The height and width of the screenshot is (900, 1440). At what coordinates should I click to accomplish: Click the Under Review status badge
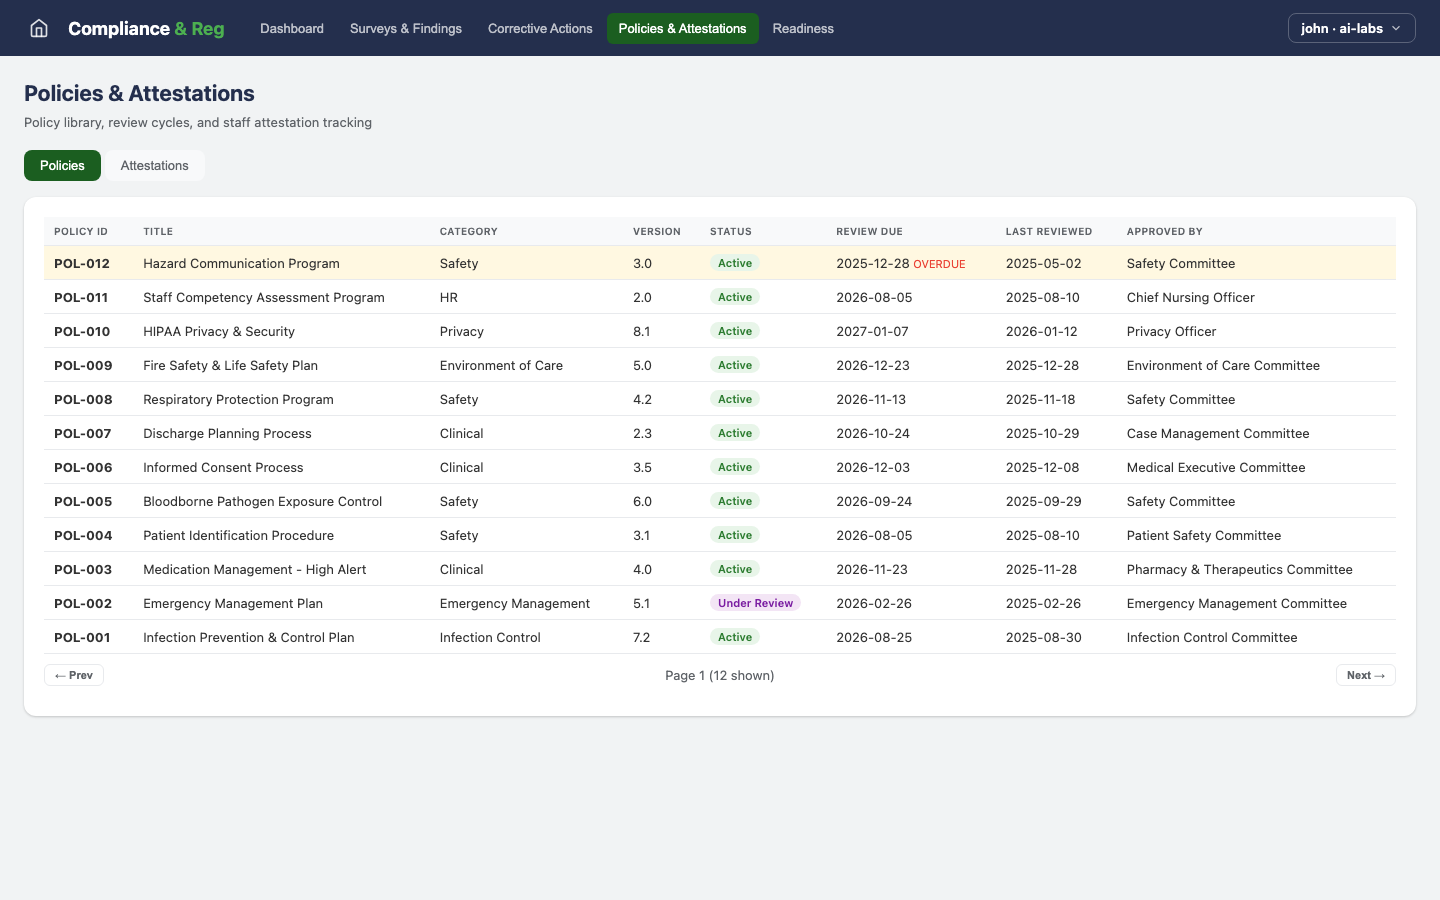pos(755,603)
